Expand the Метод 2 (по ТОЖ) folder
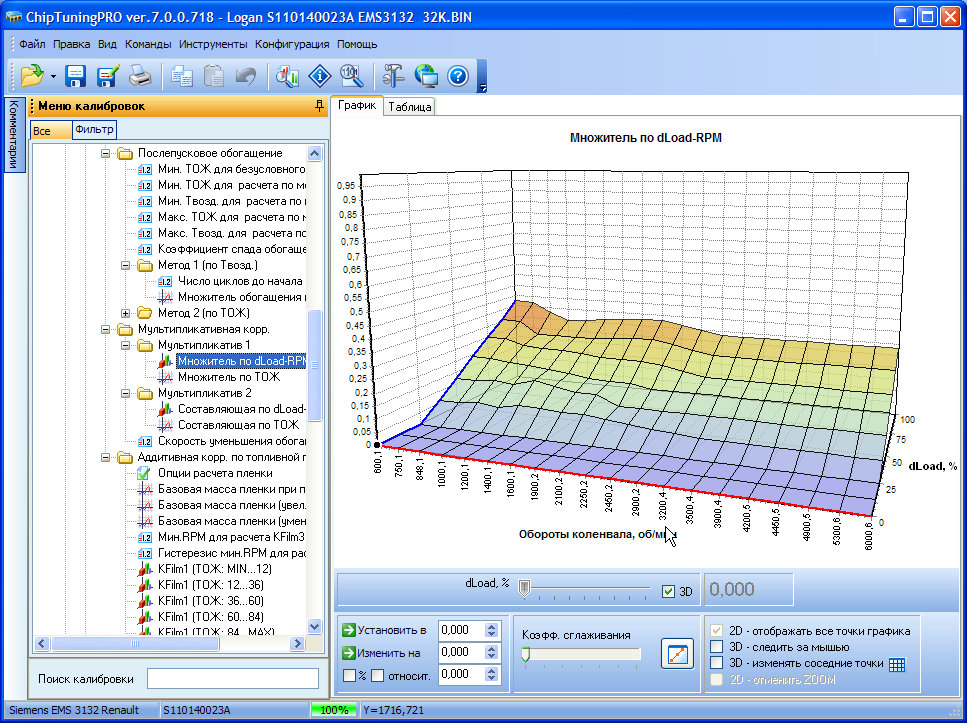 pyautogui.click(x=124, y=313)
